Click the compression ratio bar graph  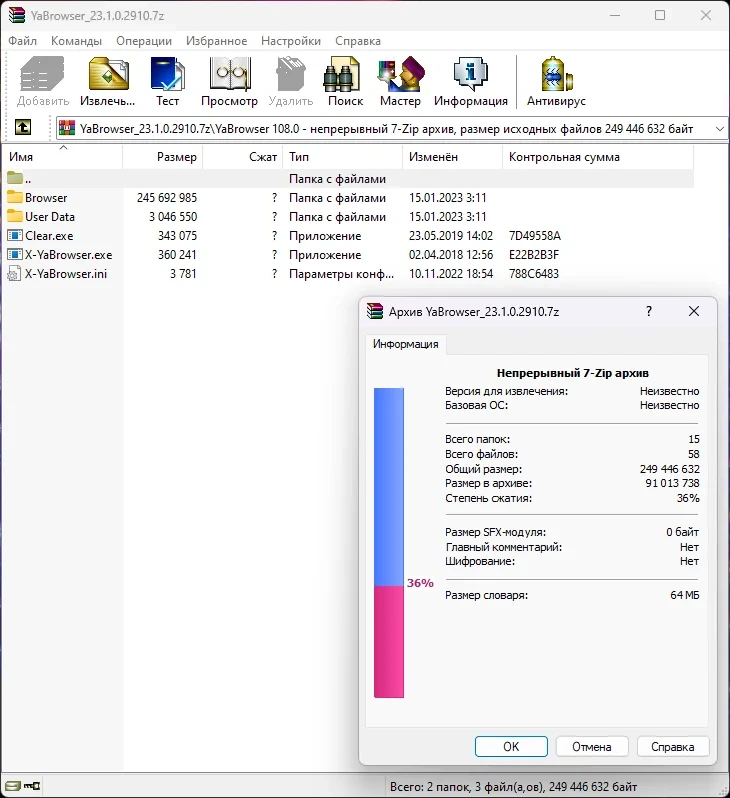(389, 543)
